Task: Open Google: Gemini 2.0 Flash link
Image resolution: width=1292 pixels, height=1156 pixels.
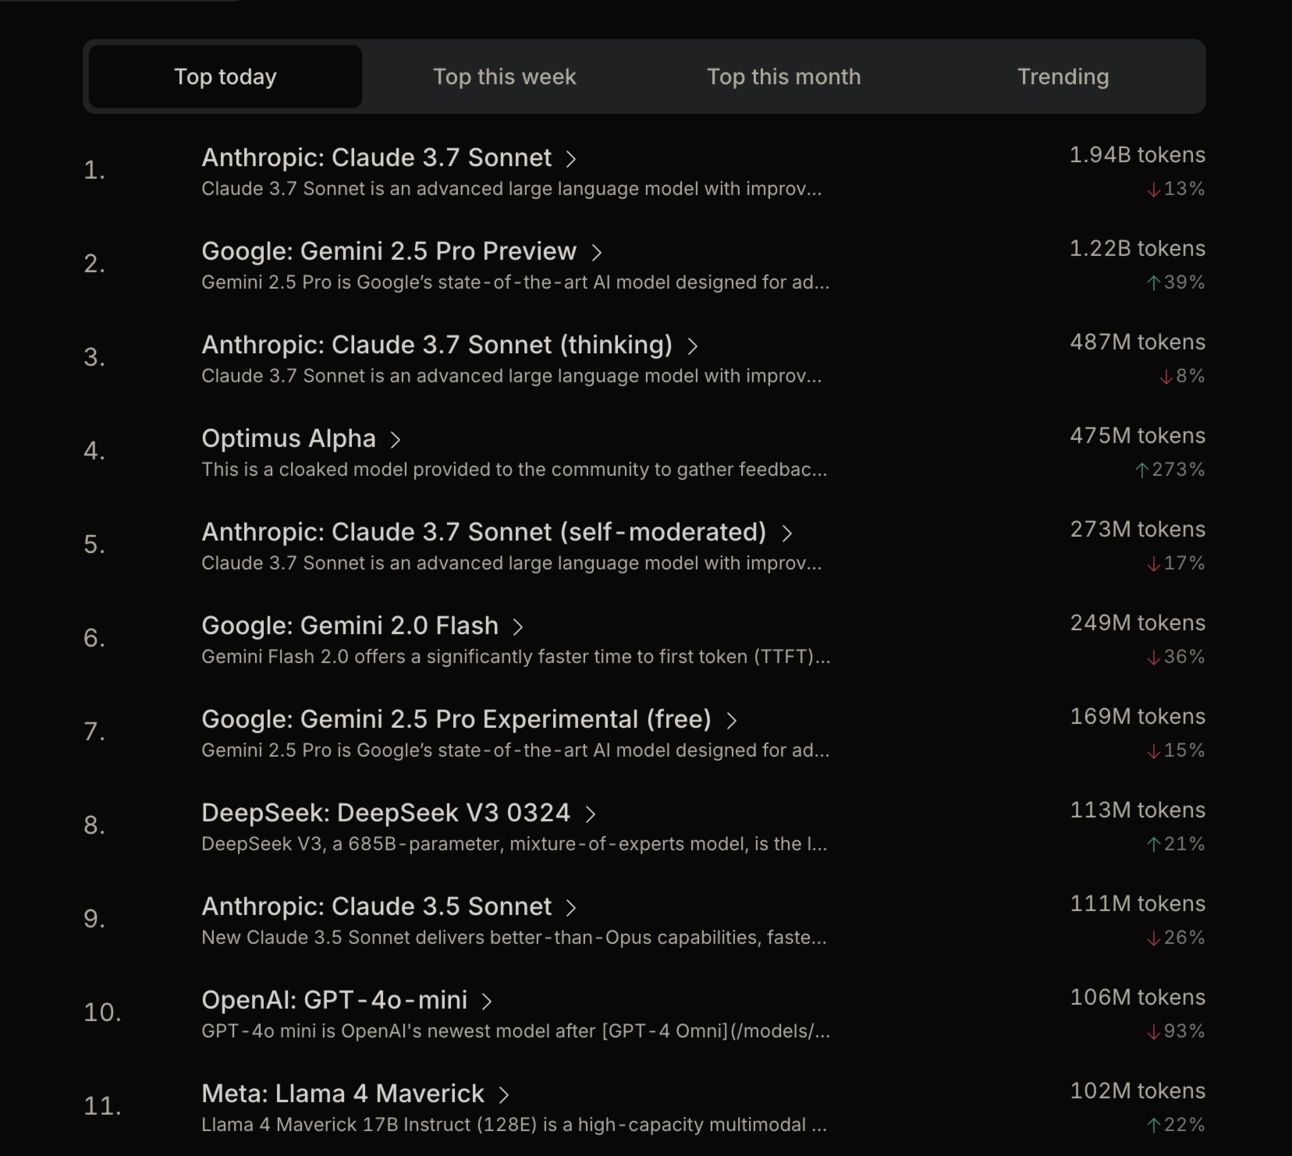Action: [350, 626]
